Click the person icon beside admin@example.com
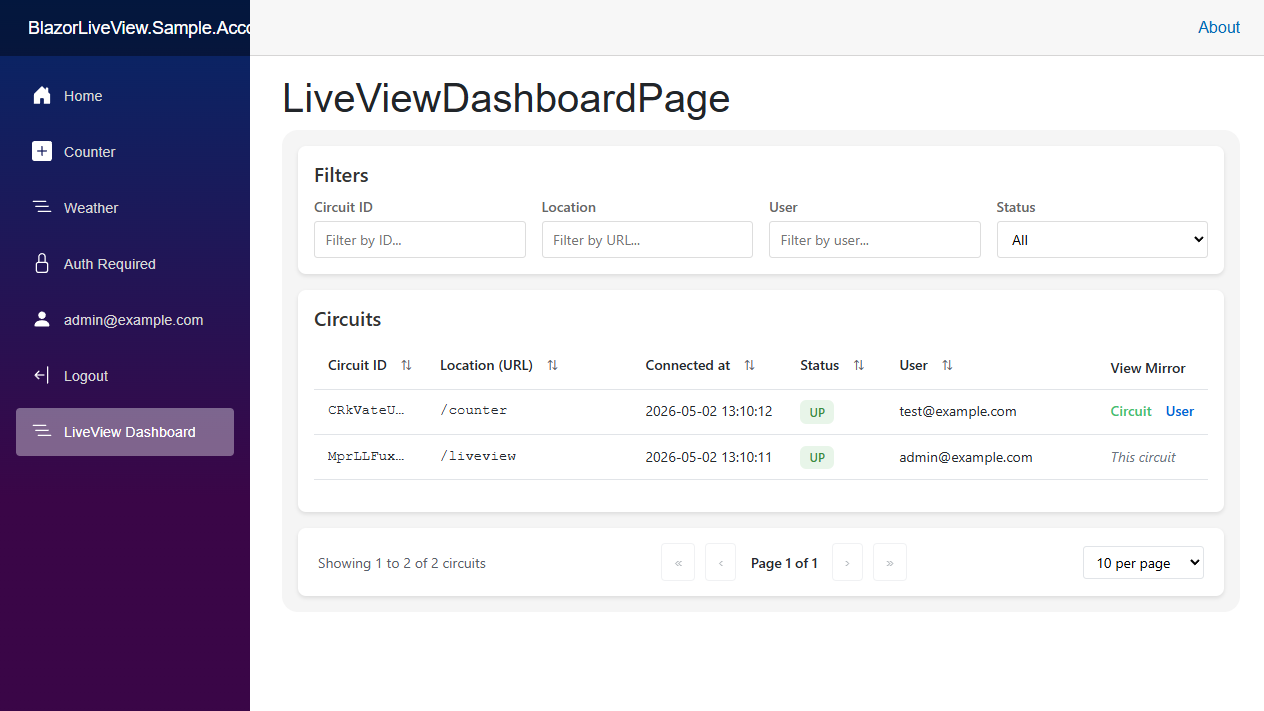The height and width of the screenshot is (711, 1264). 42,320
